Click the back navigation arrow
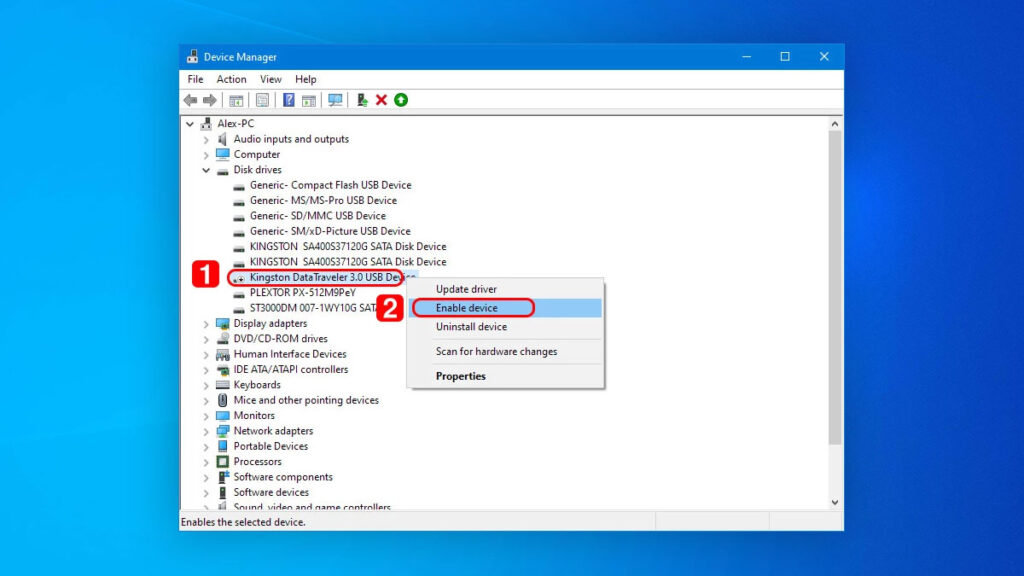Viewport: 1024px width, 576px height. pos(190,99)
